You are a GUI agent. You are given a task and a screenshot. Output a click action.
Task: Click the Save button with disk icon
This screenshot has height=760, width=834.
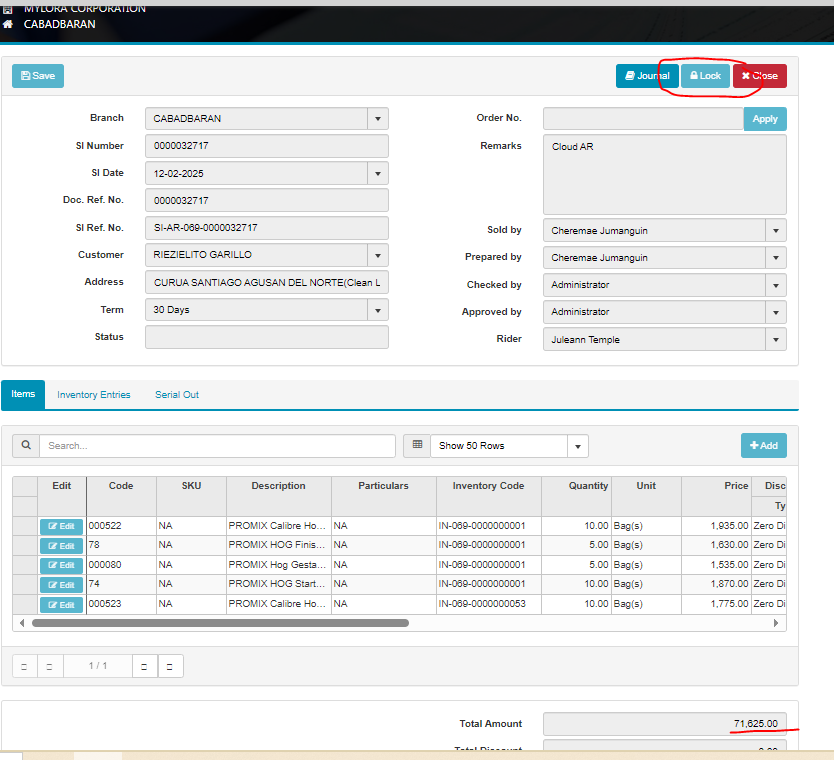(x=38, y=76)
